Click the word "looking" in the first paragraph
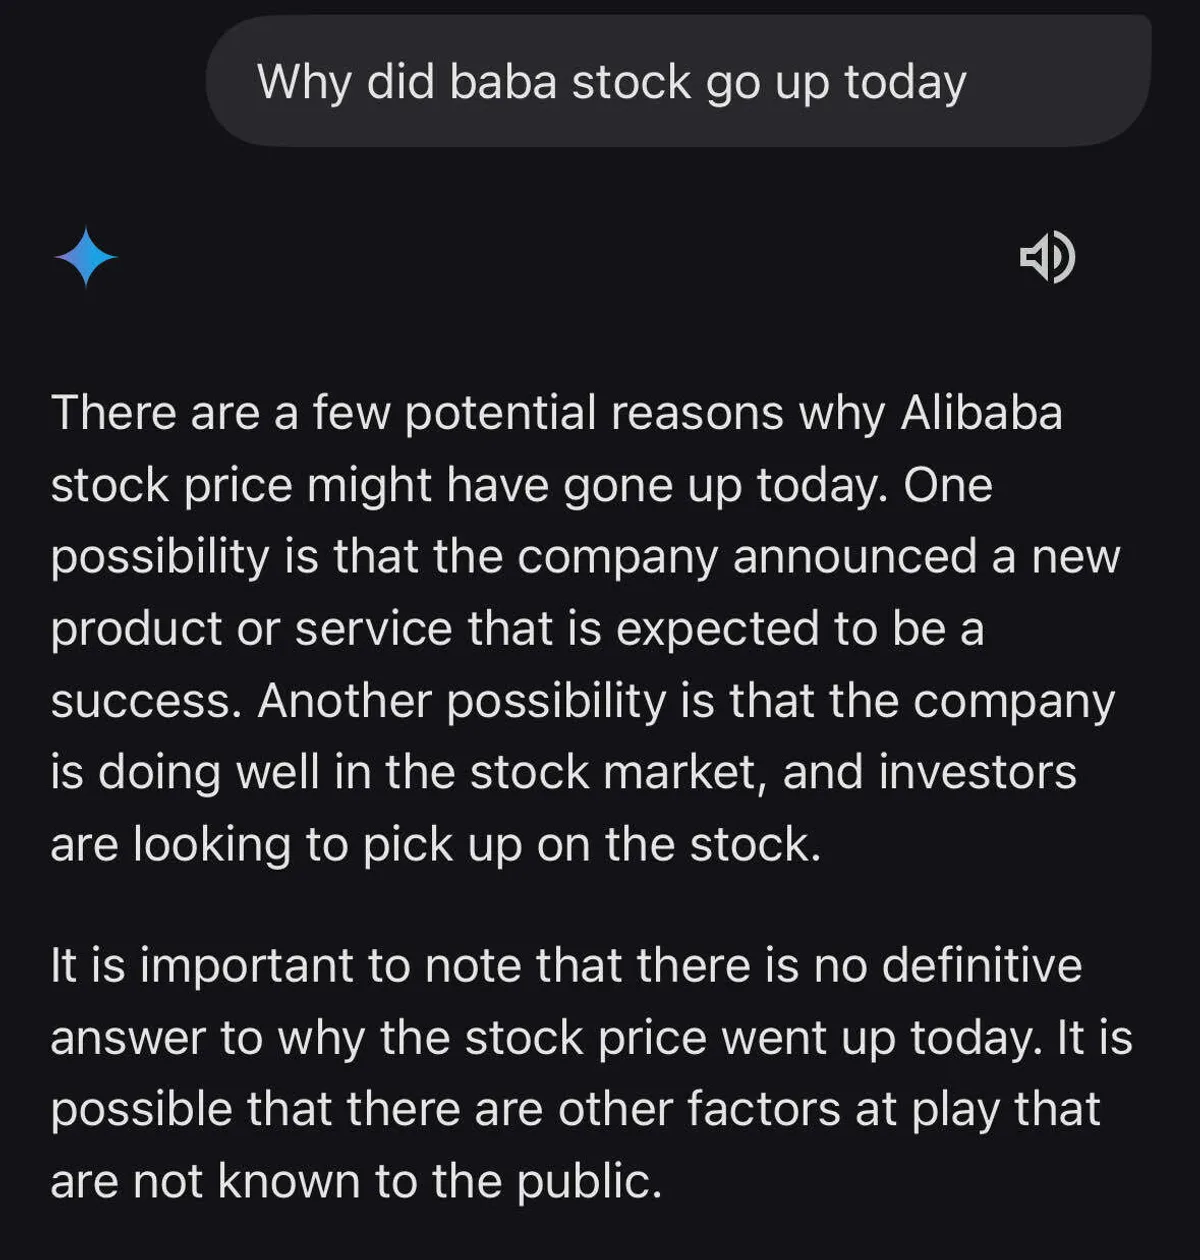The image size is (1200, 1260). pos(211,845)
